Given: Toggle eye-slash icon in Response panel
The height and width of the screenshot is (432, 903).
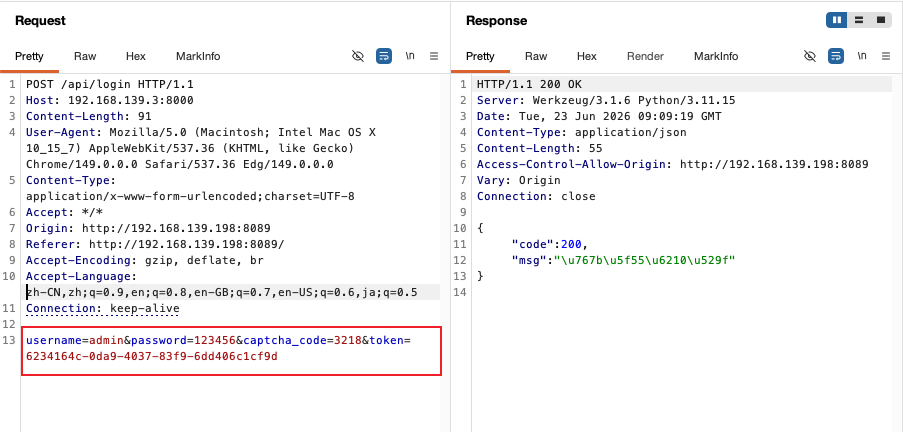Looking at the screenshot, I should 810,56.
